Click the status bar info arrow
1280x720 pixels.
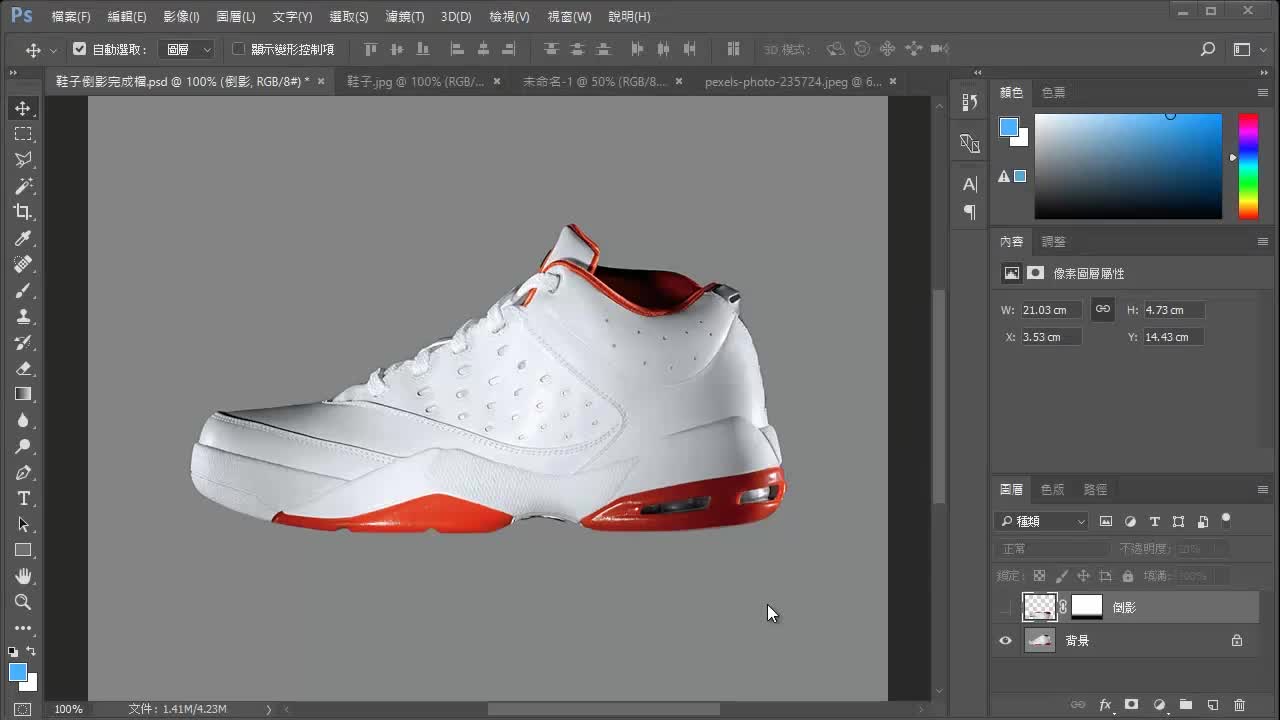point(268,709)
